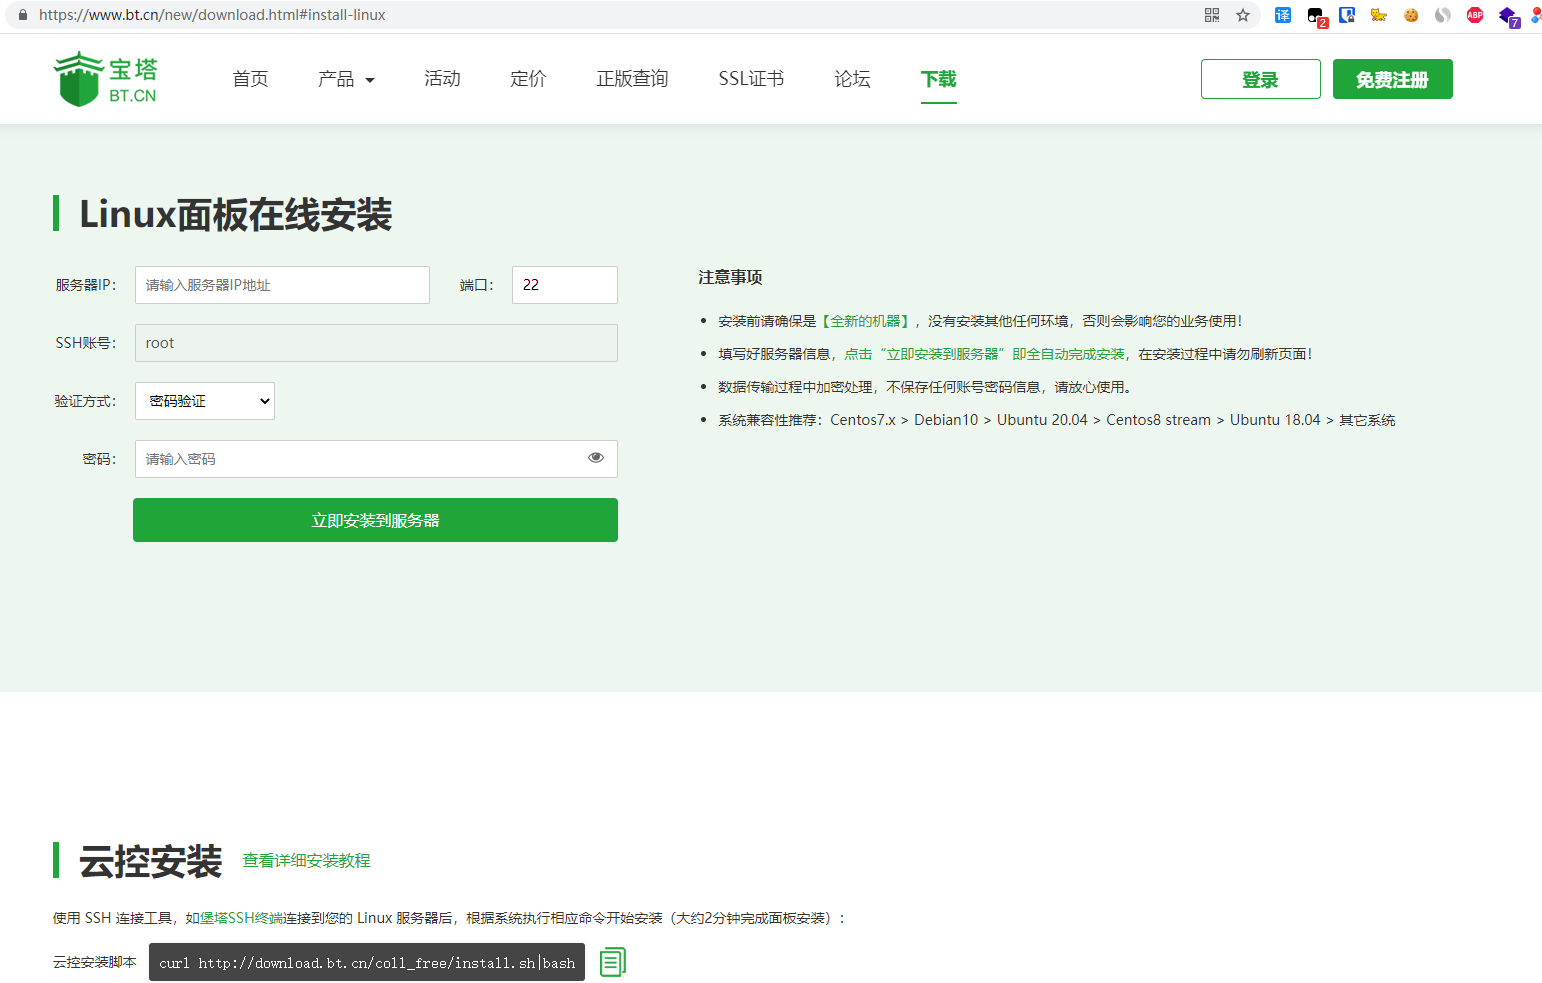Click 立即安装到服务器 install button

click(x=375, y=520)
